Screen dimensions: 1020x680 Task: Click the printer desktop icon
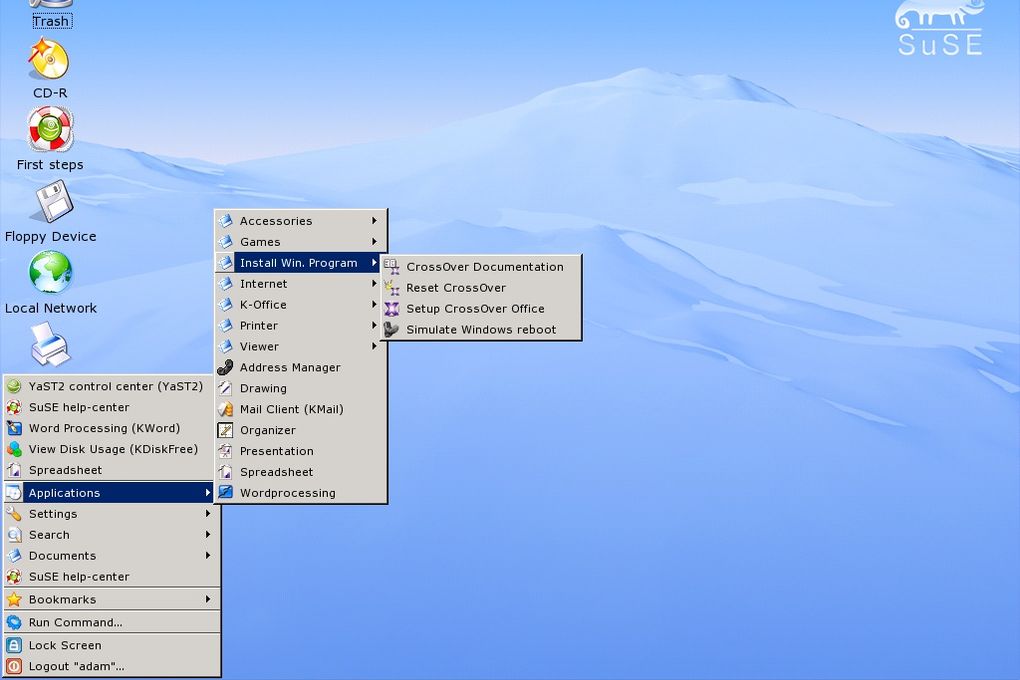[49, 344]
